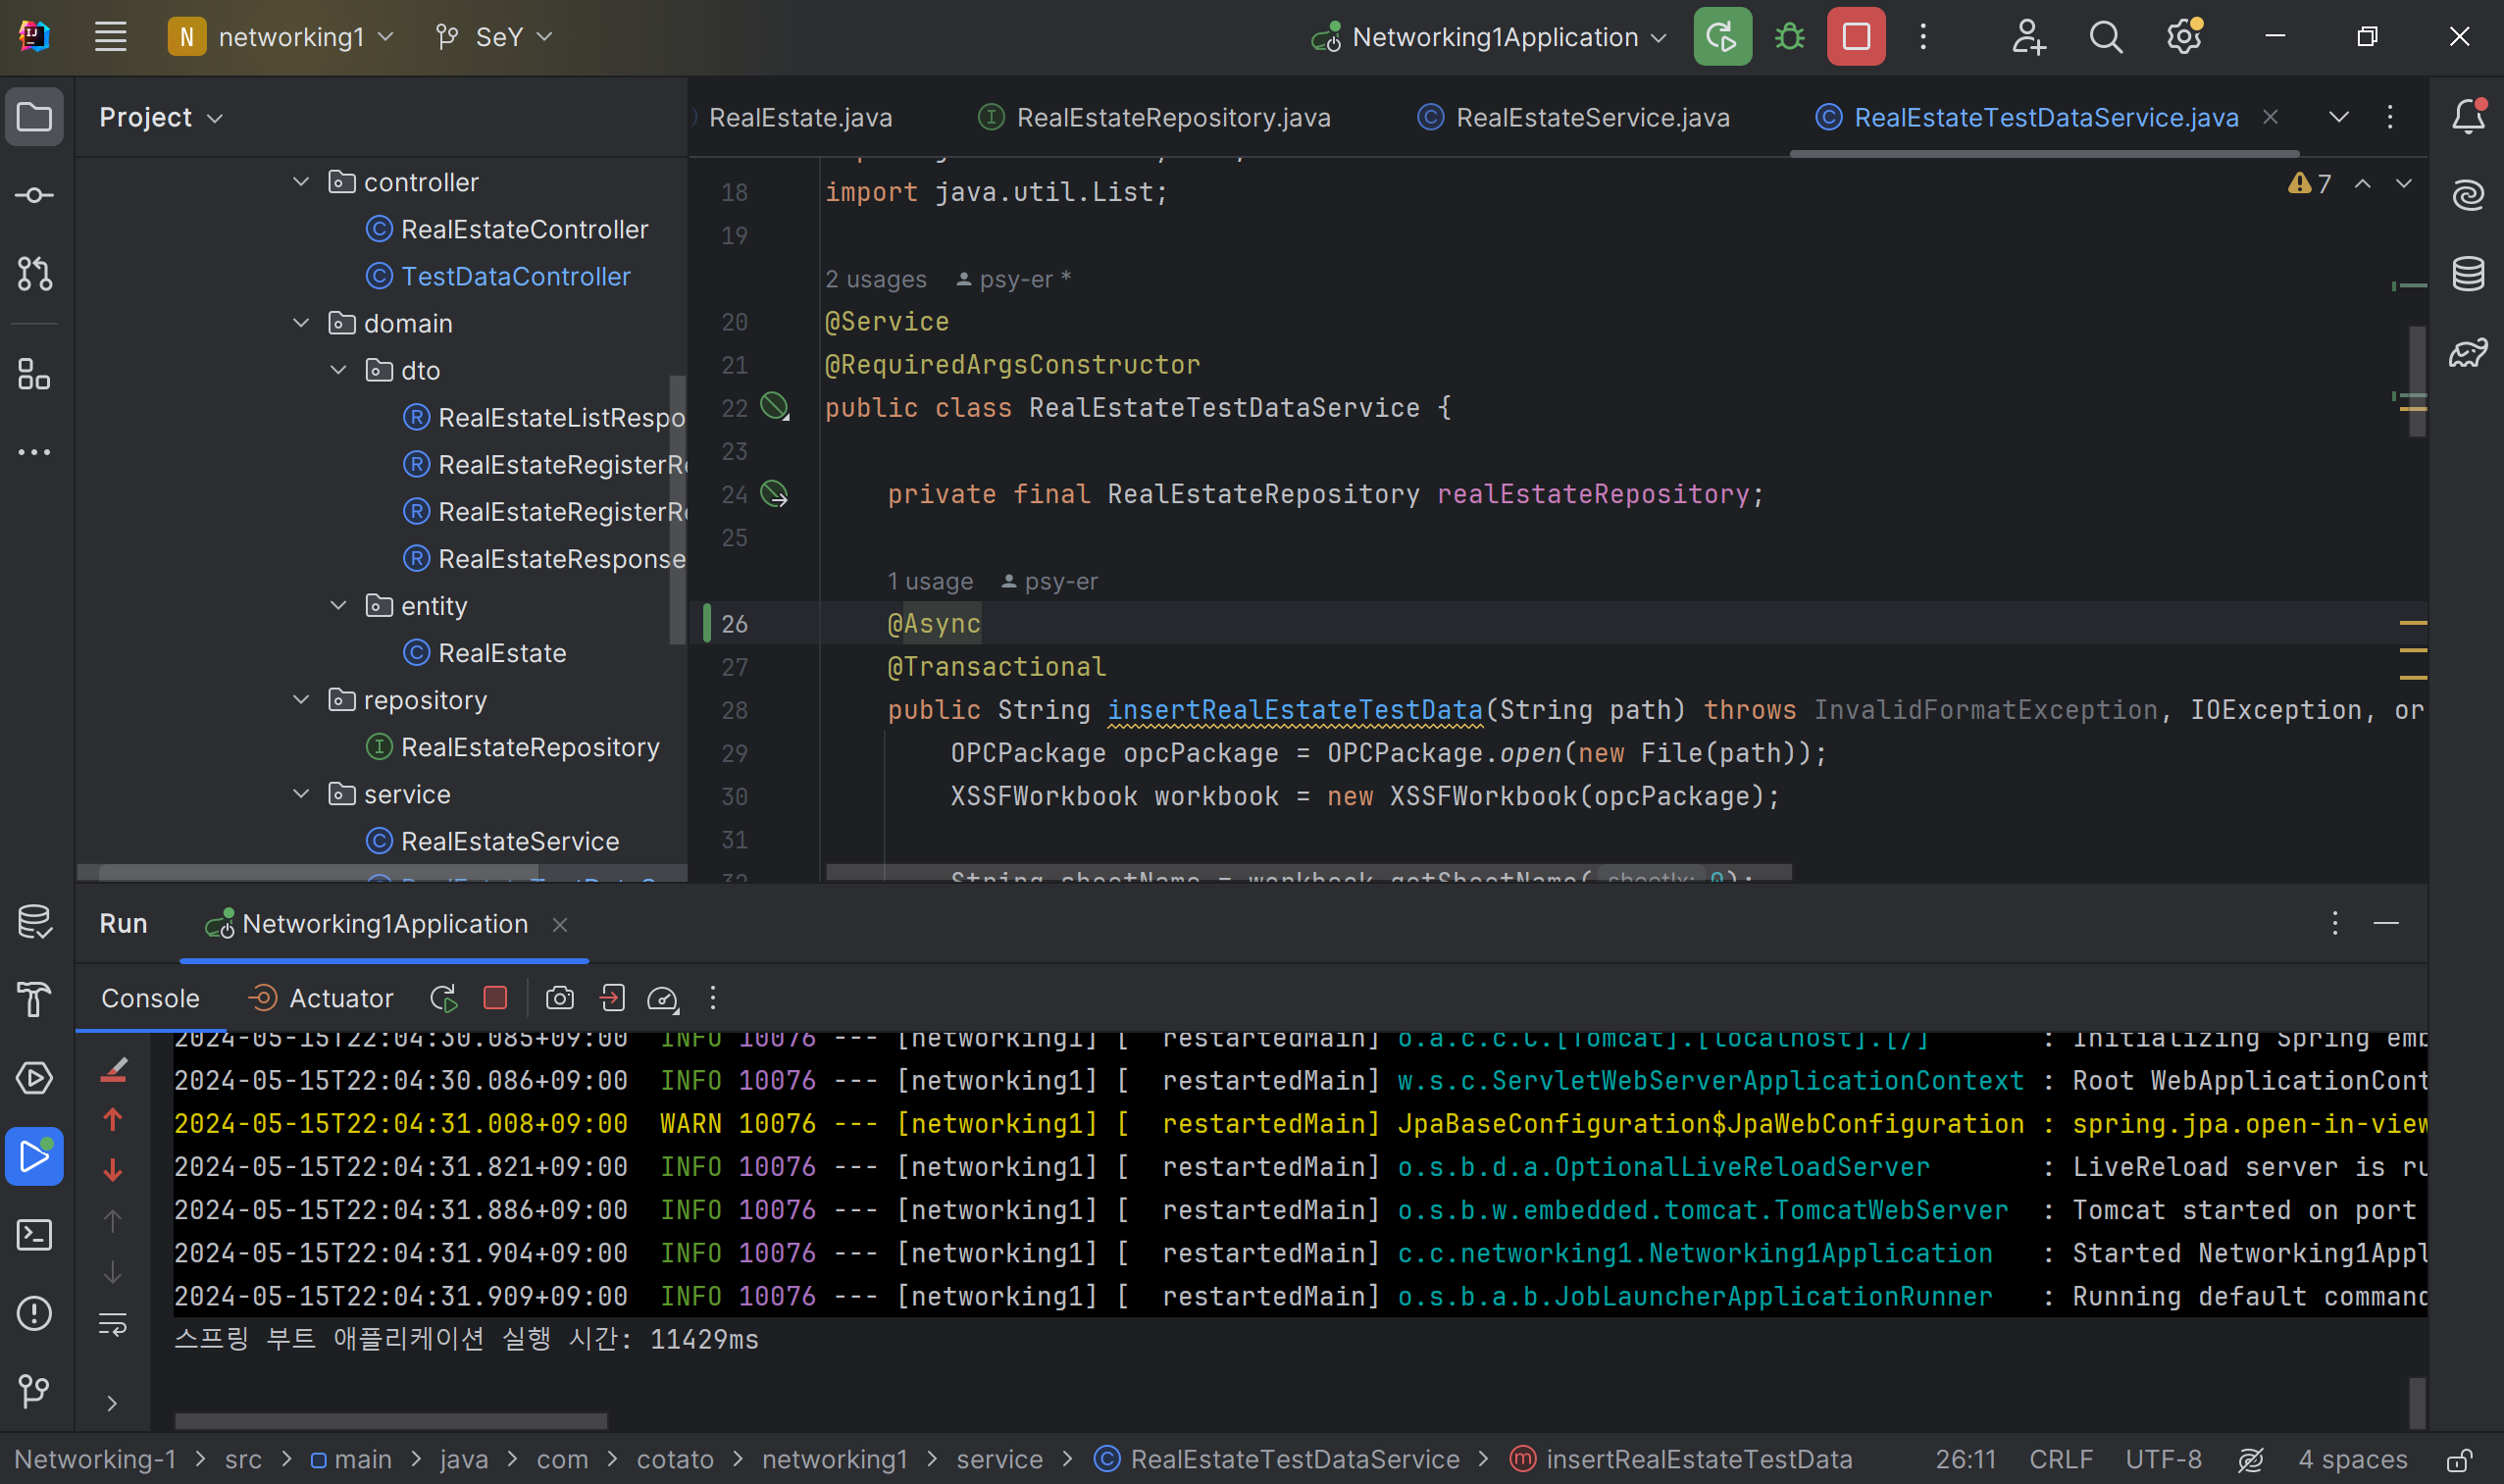Screen dimensions: 2504x1484
Task: Toggle soft-wrap in the console
Action: (113, 1325)
